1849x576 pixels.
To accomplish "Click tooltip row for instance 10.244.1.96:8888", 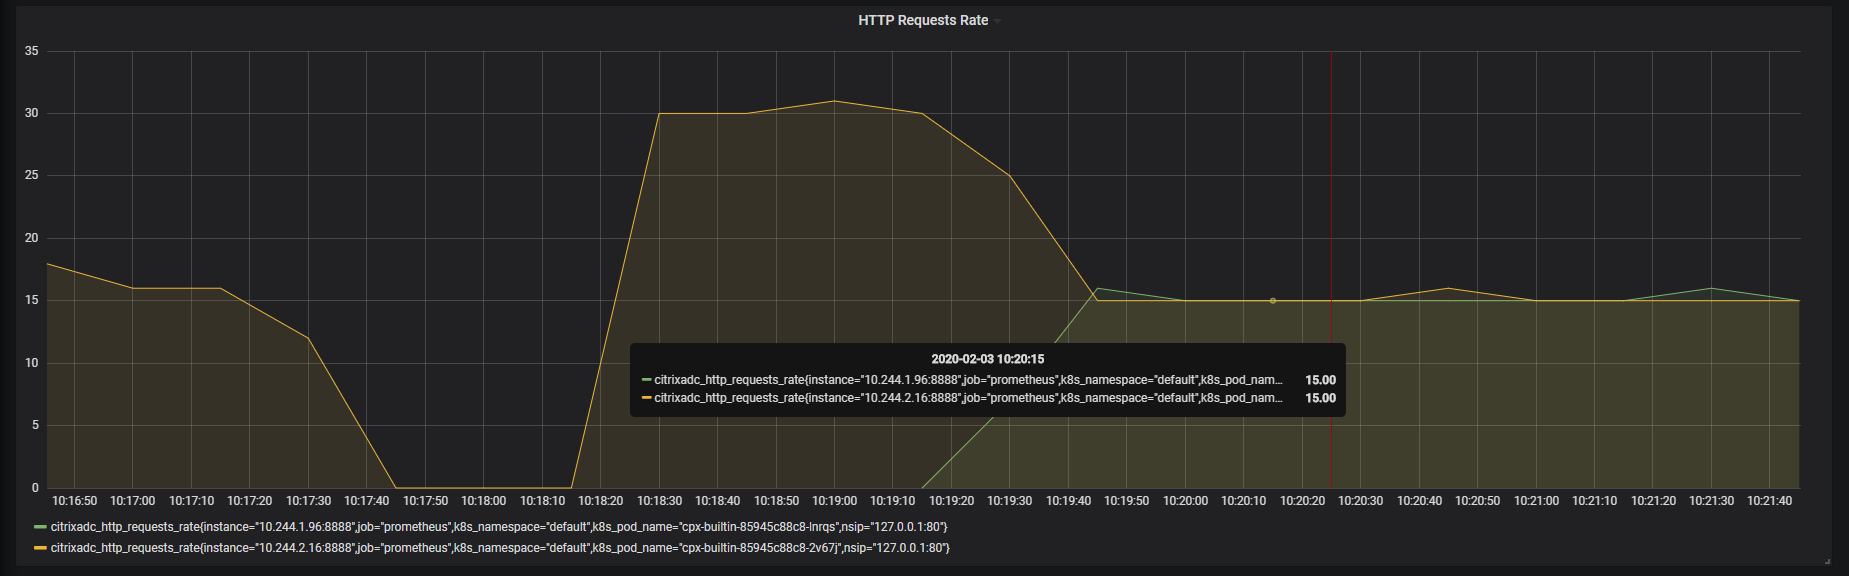I will pos(988,380).
